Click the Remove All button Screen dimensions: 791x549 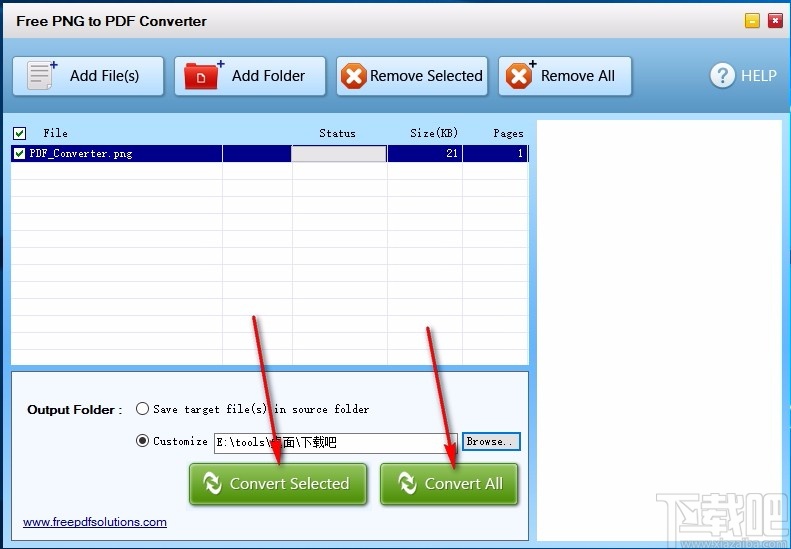click(565, 76)
